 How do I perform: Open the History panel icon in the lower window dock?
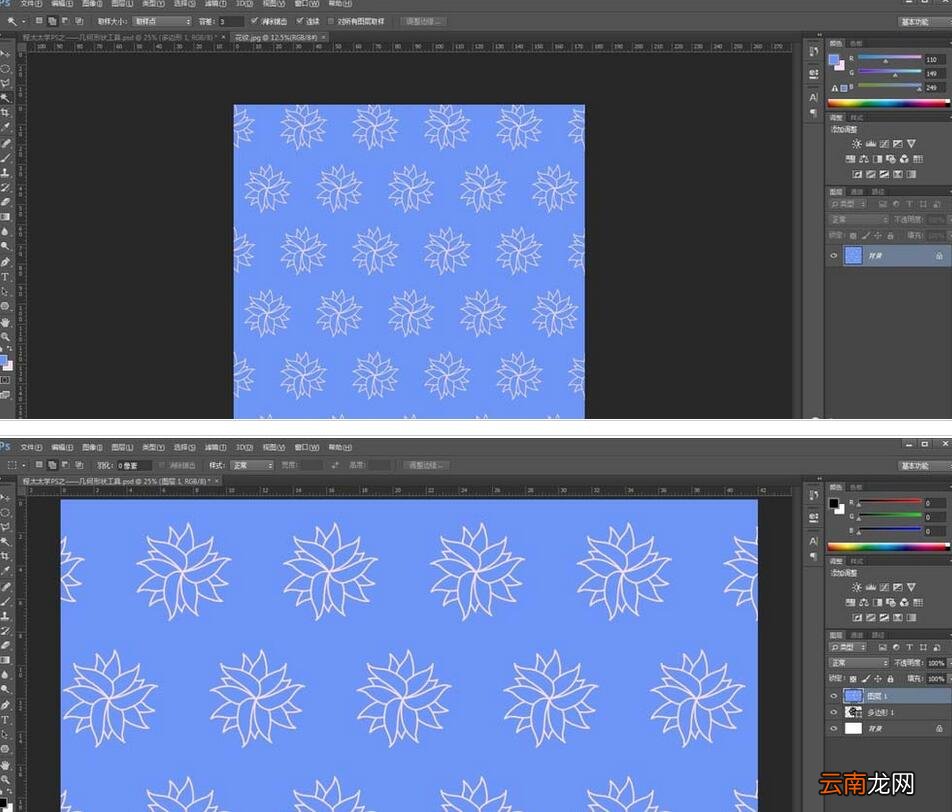pyautogui.click(x=814, y=496)
